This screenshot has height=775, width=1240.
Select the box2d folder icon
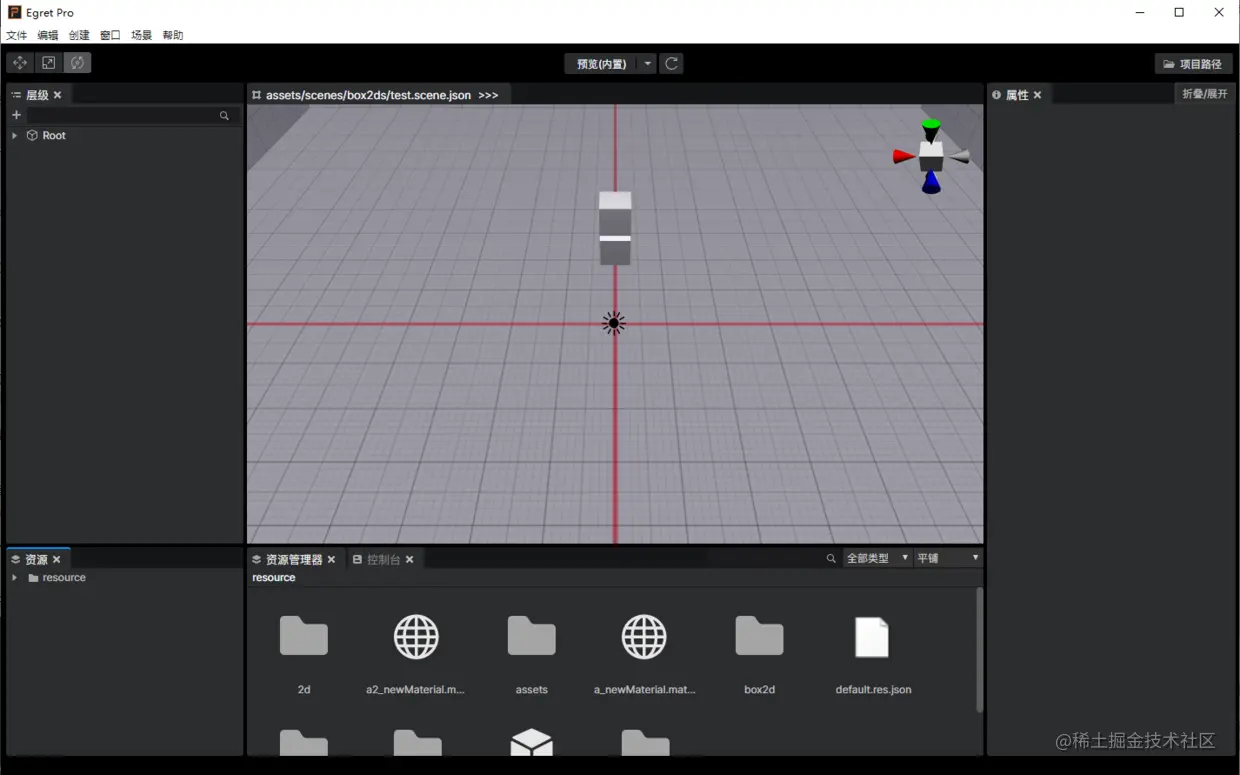click(760, 636)
